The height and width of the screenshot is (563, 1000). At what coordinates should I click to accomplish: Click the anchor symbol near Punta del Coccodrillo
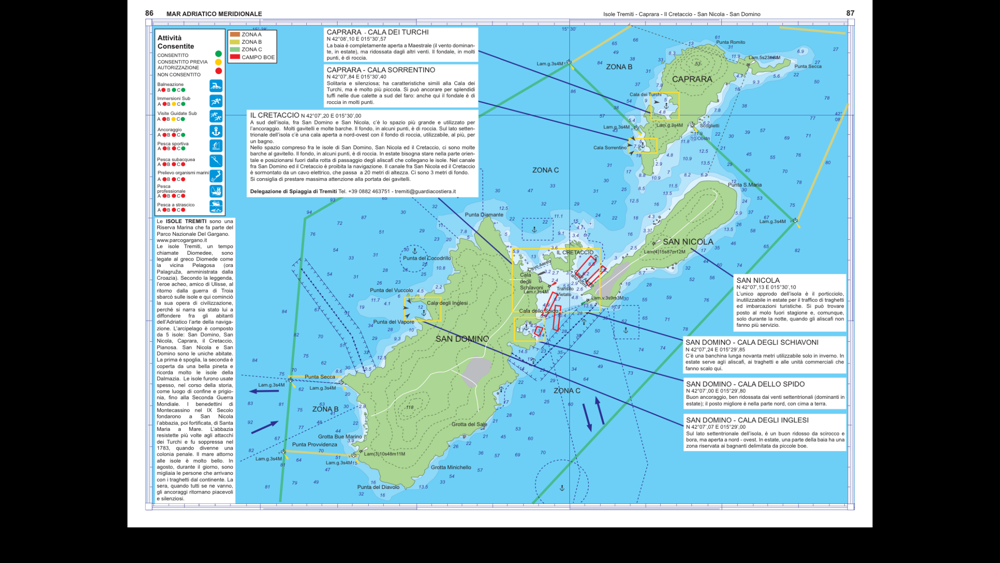point(414,251)
